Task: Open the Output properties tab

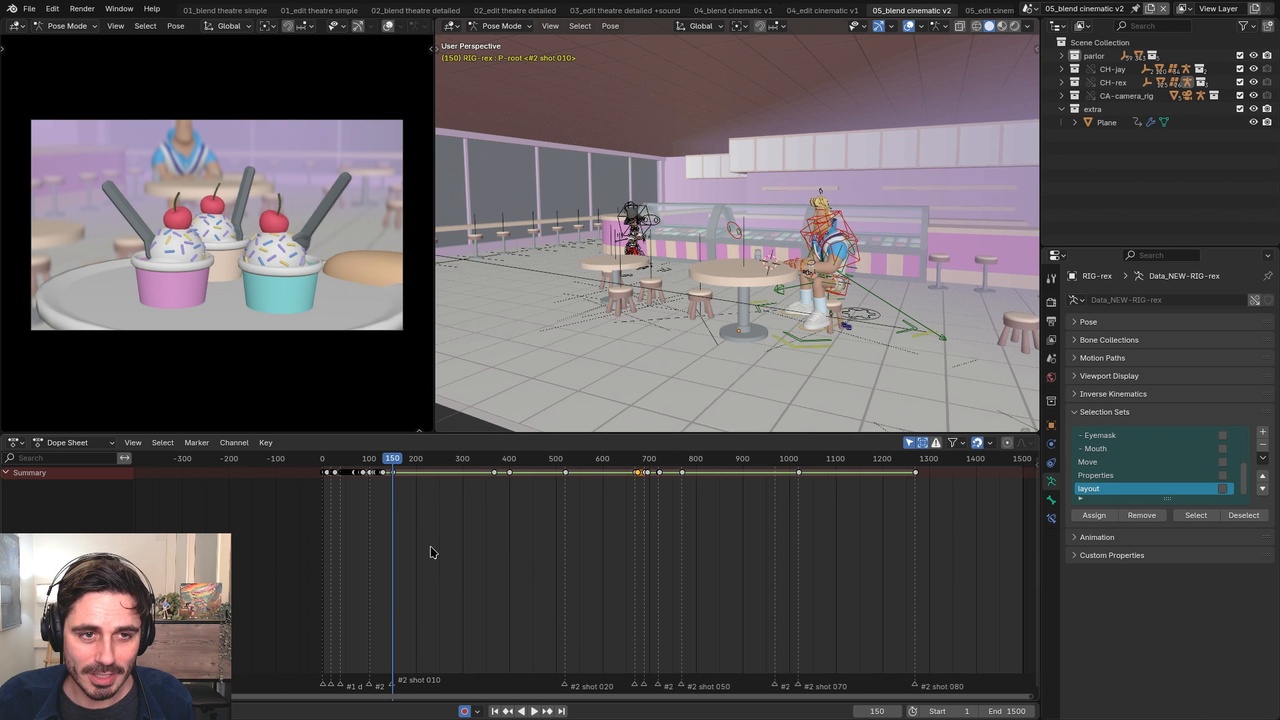Action: pos(1051,320)
